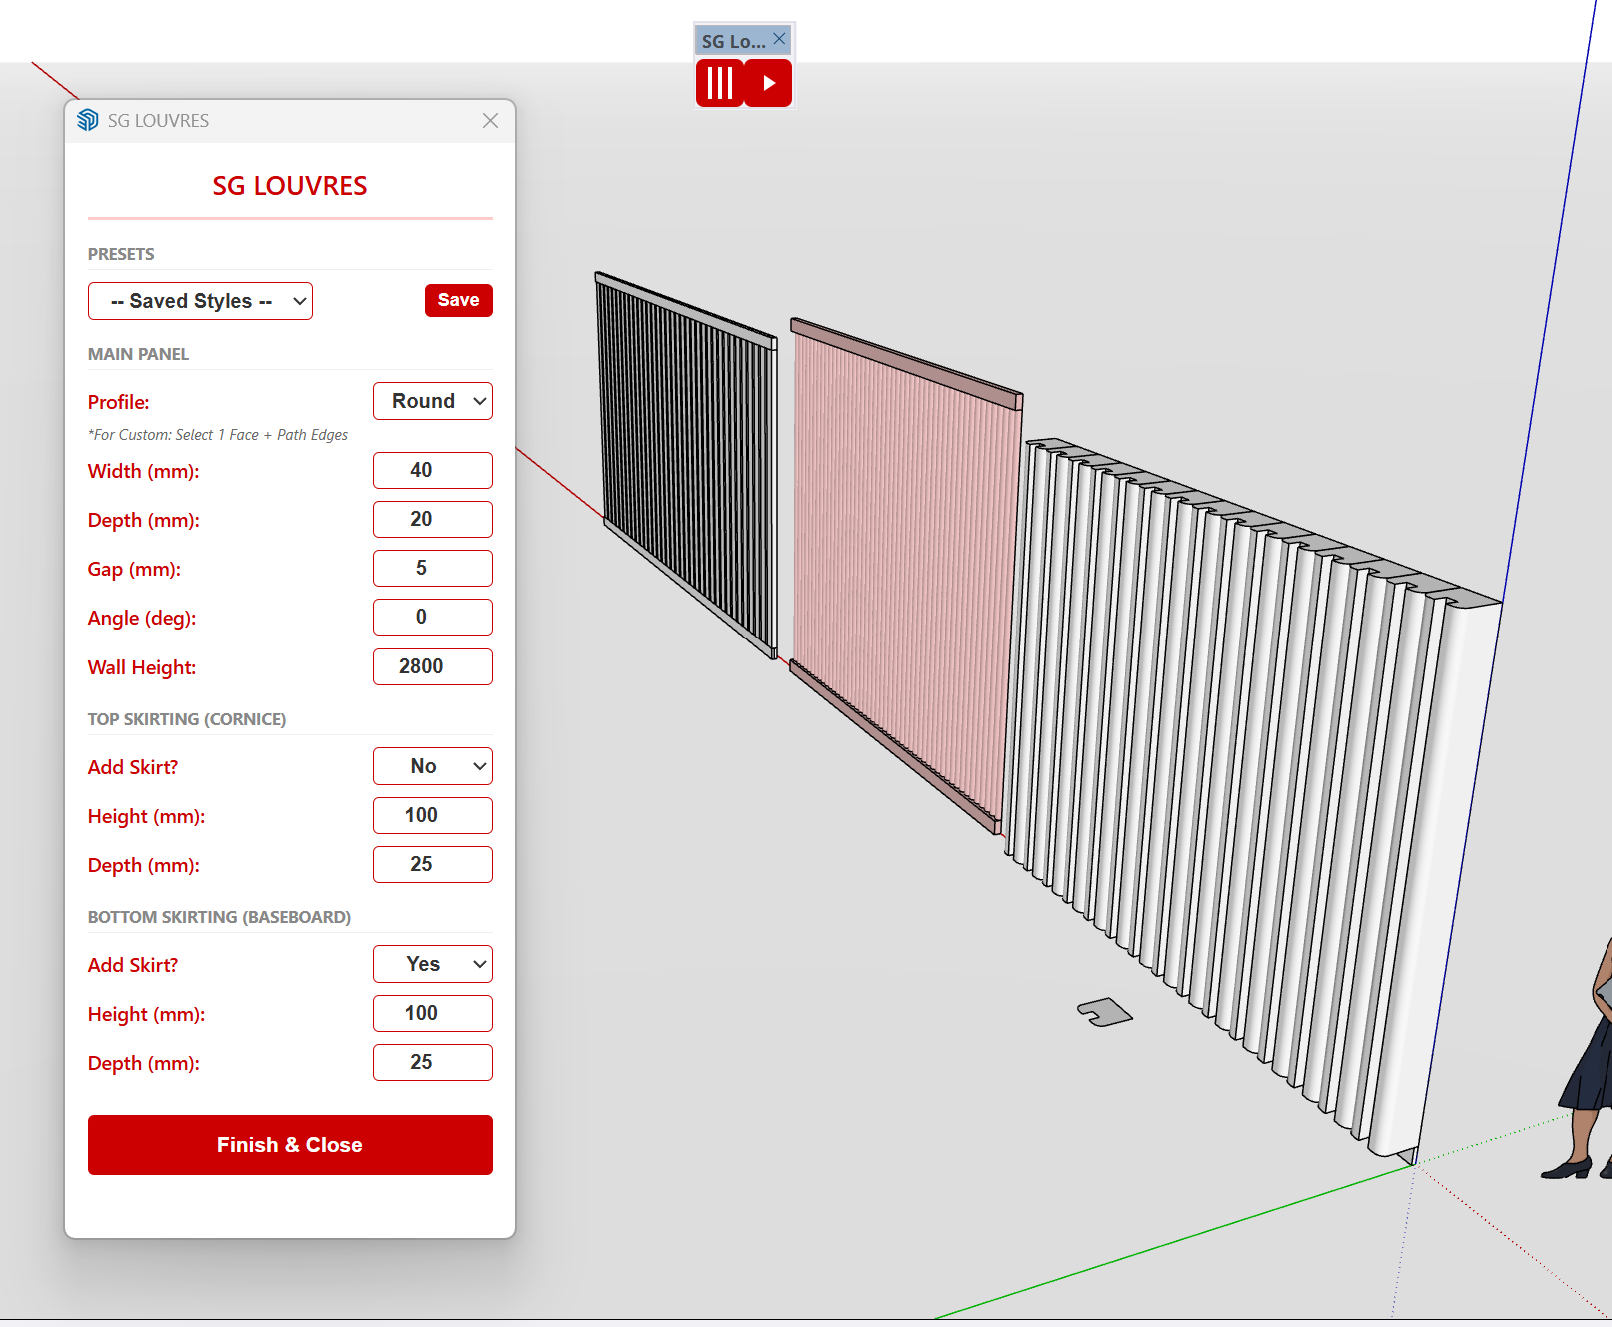Click the baseboard Depth (mm) field
This screenshot has width=1612, height=1327.
(432, 1062)
